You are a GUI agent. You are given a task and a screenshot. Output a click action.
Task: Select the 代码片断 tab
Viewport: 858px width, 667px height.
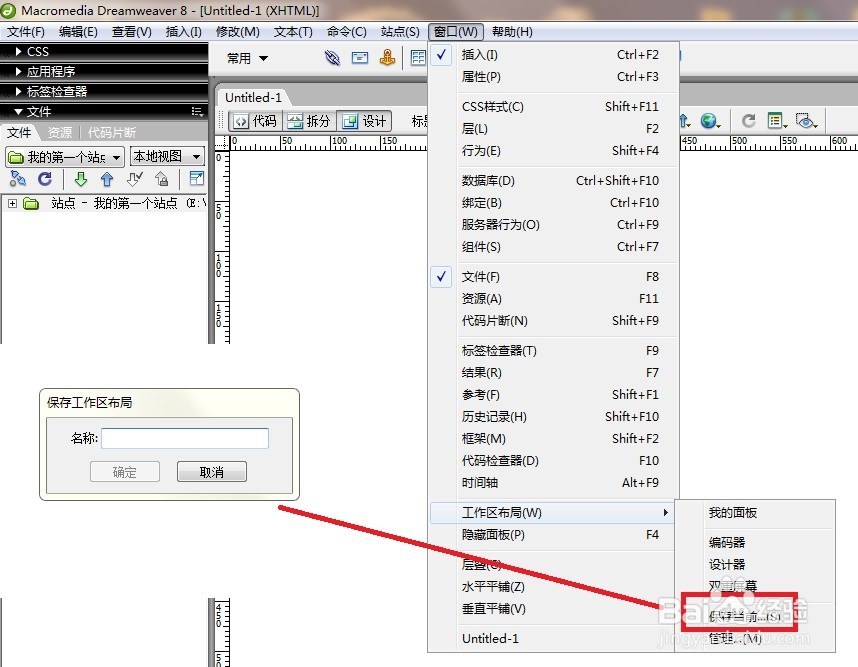pos(112,132)
